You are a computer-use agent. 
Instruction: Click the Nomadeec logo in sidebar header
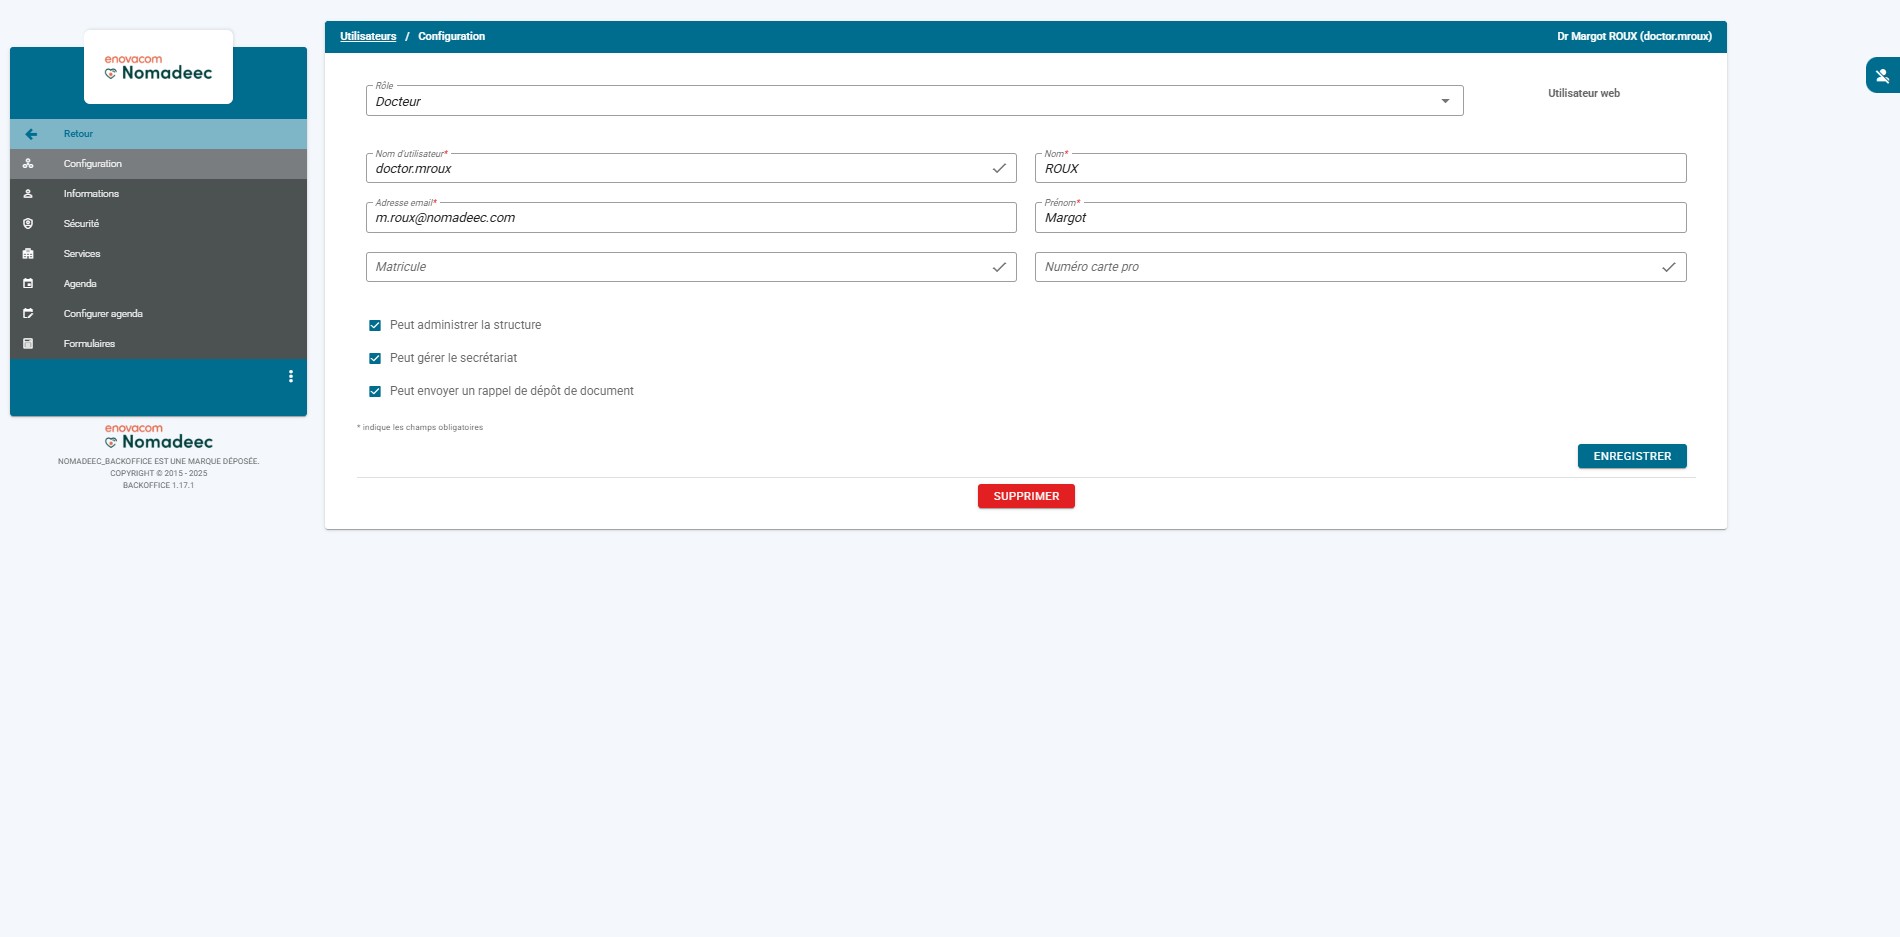point(158,67)
